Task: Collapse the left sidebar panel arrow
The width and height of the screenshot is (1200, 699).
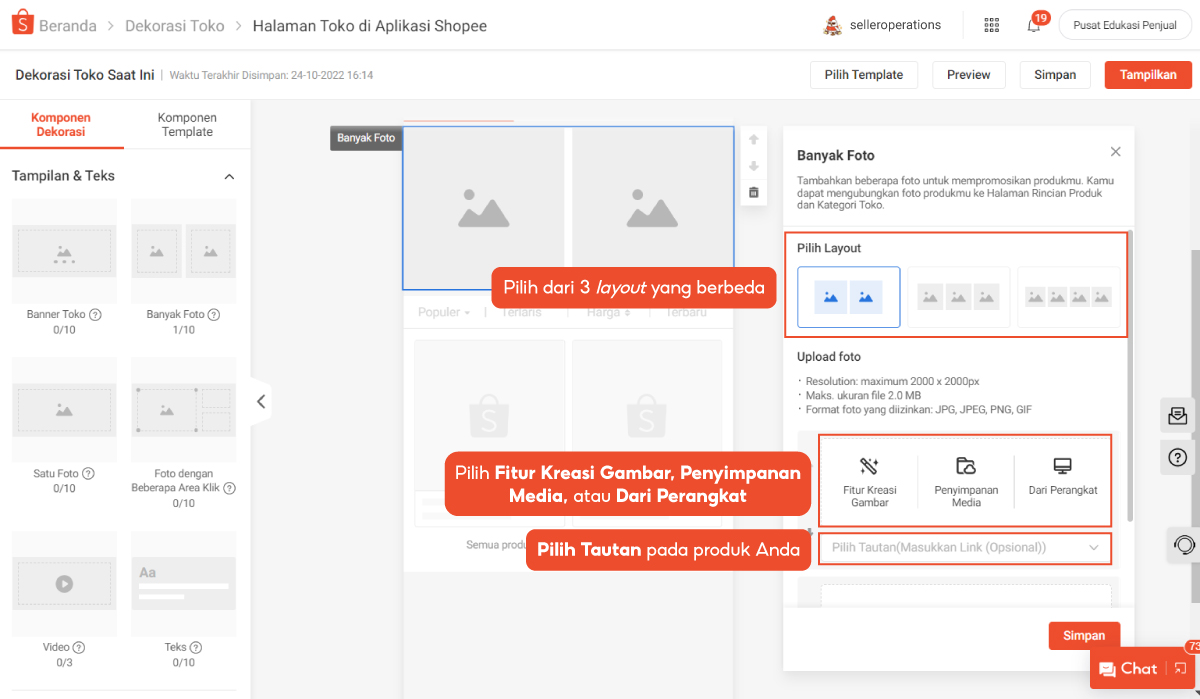Action: coord(260,402)
